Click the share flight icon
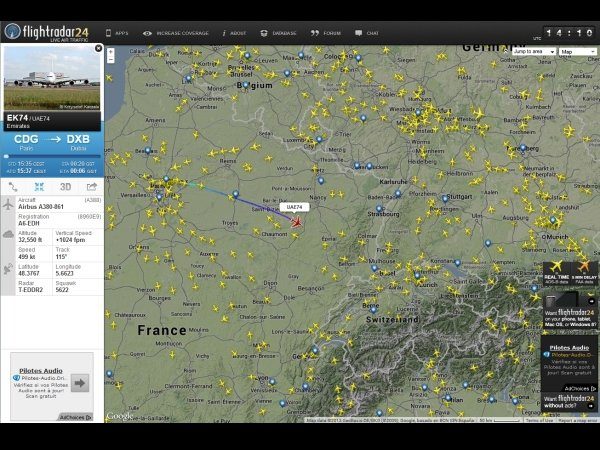This screenshot has height=450, width=600. pos(92,187)
